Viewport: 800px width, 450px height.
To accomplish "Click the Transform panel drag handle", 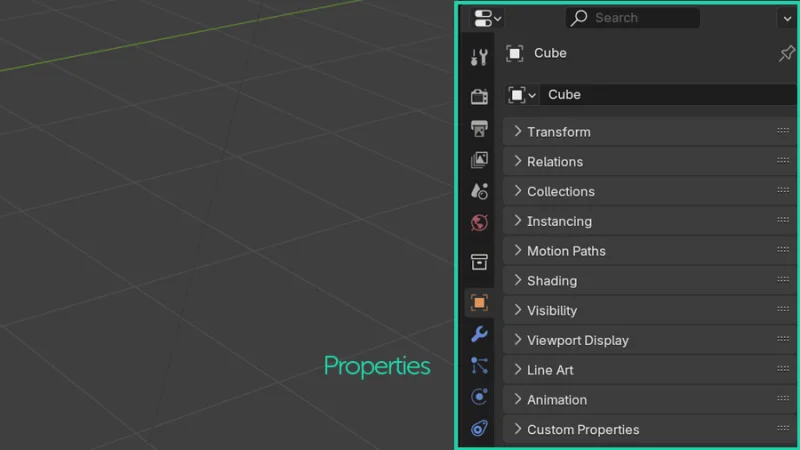I will [783, 131].
